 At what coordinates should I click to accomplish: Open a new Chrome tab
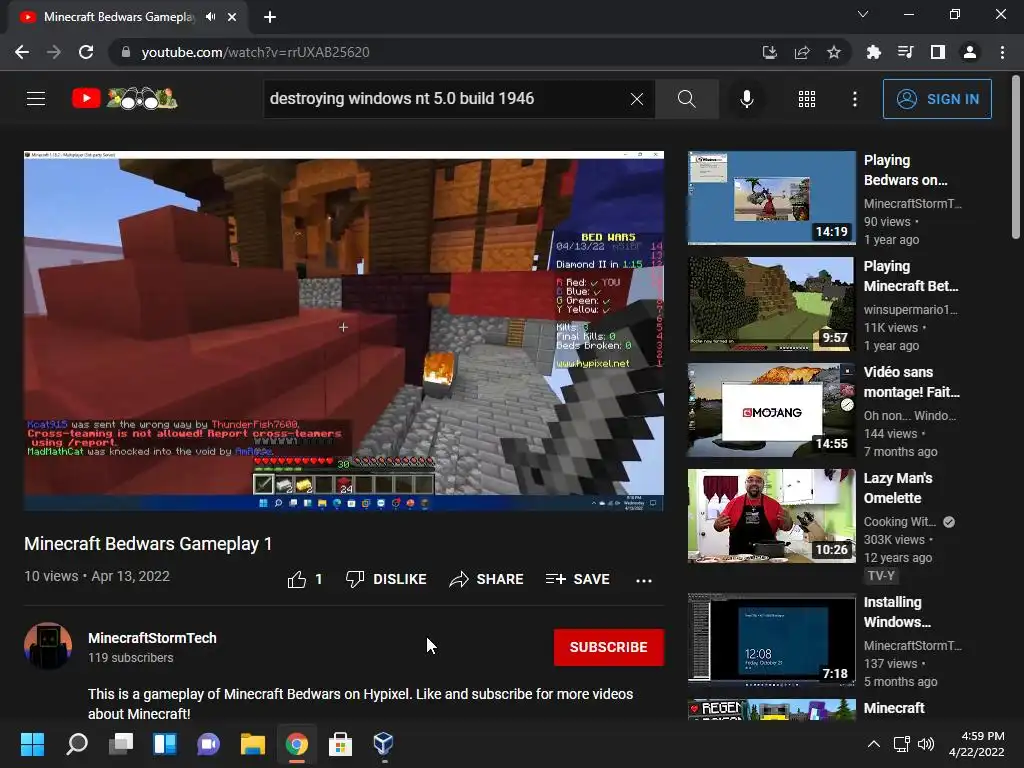tap(270, 18)
